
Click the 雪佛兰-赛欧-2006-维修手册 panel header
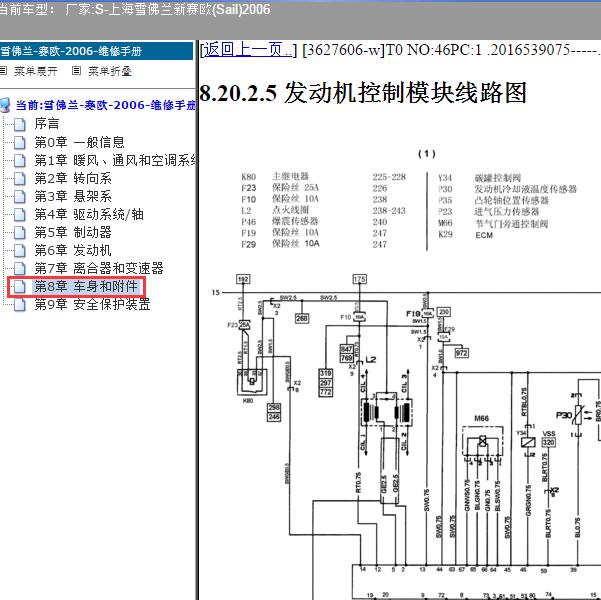[x=96, y=51]
